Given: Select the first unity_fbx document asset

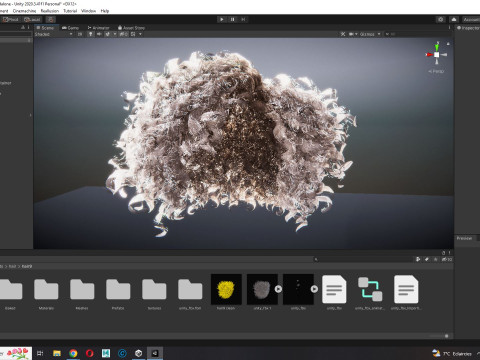Looking at the screenshot, I should pyautogui.click(x=334, y=289).
